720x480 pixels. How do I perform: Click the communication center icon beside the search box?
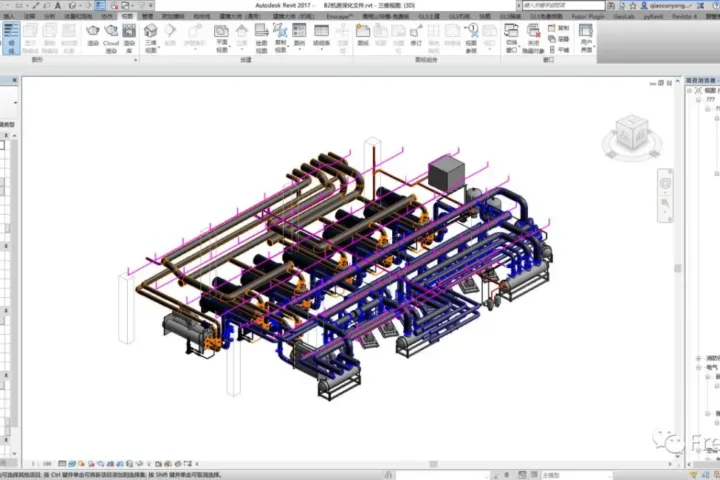click(x=622, y=6)
